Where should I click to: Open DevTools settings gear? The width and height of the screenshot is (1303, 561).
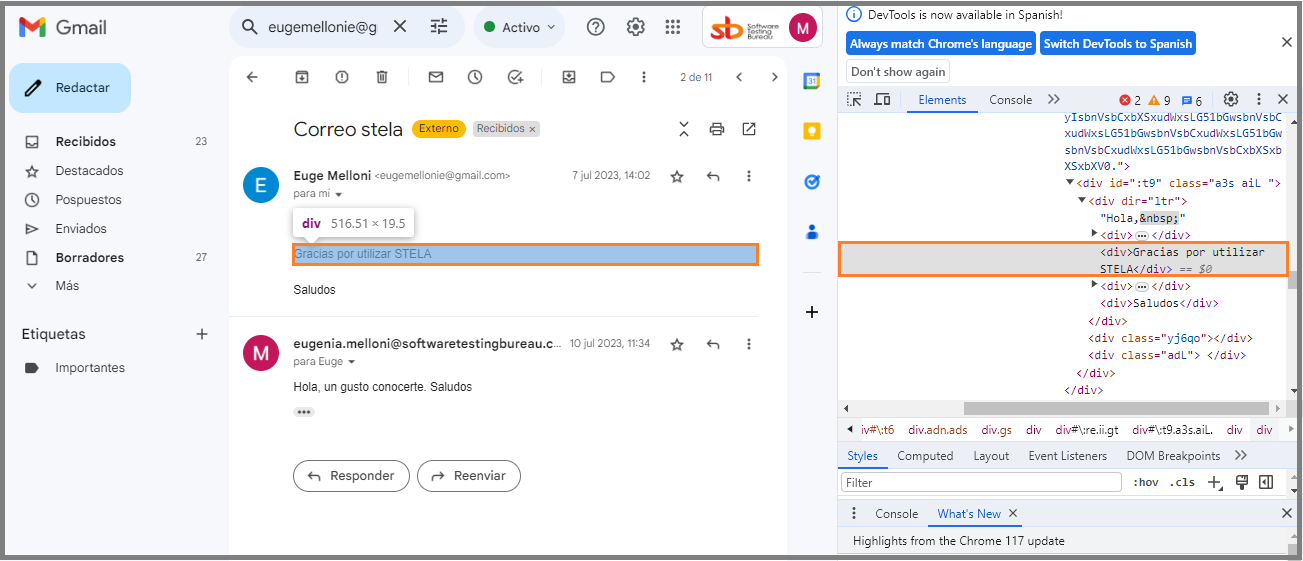point(1231,99)
